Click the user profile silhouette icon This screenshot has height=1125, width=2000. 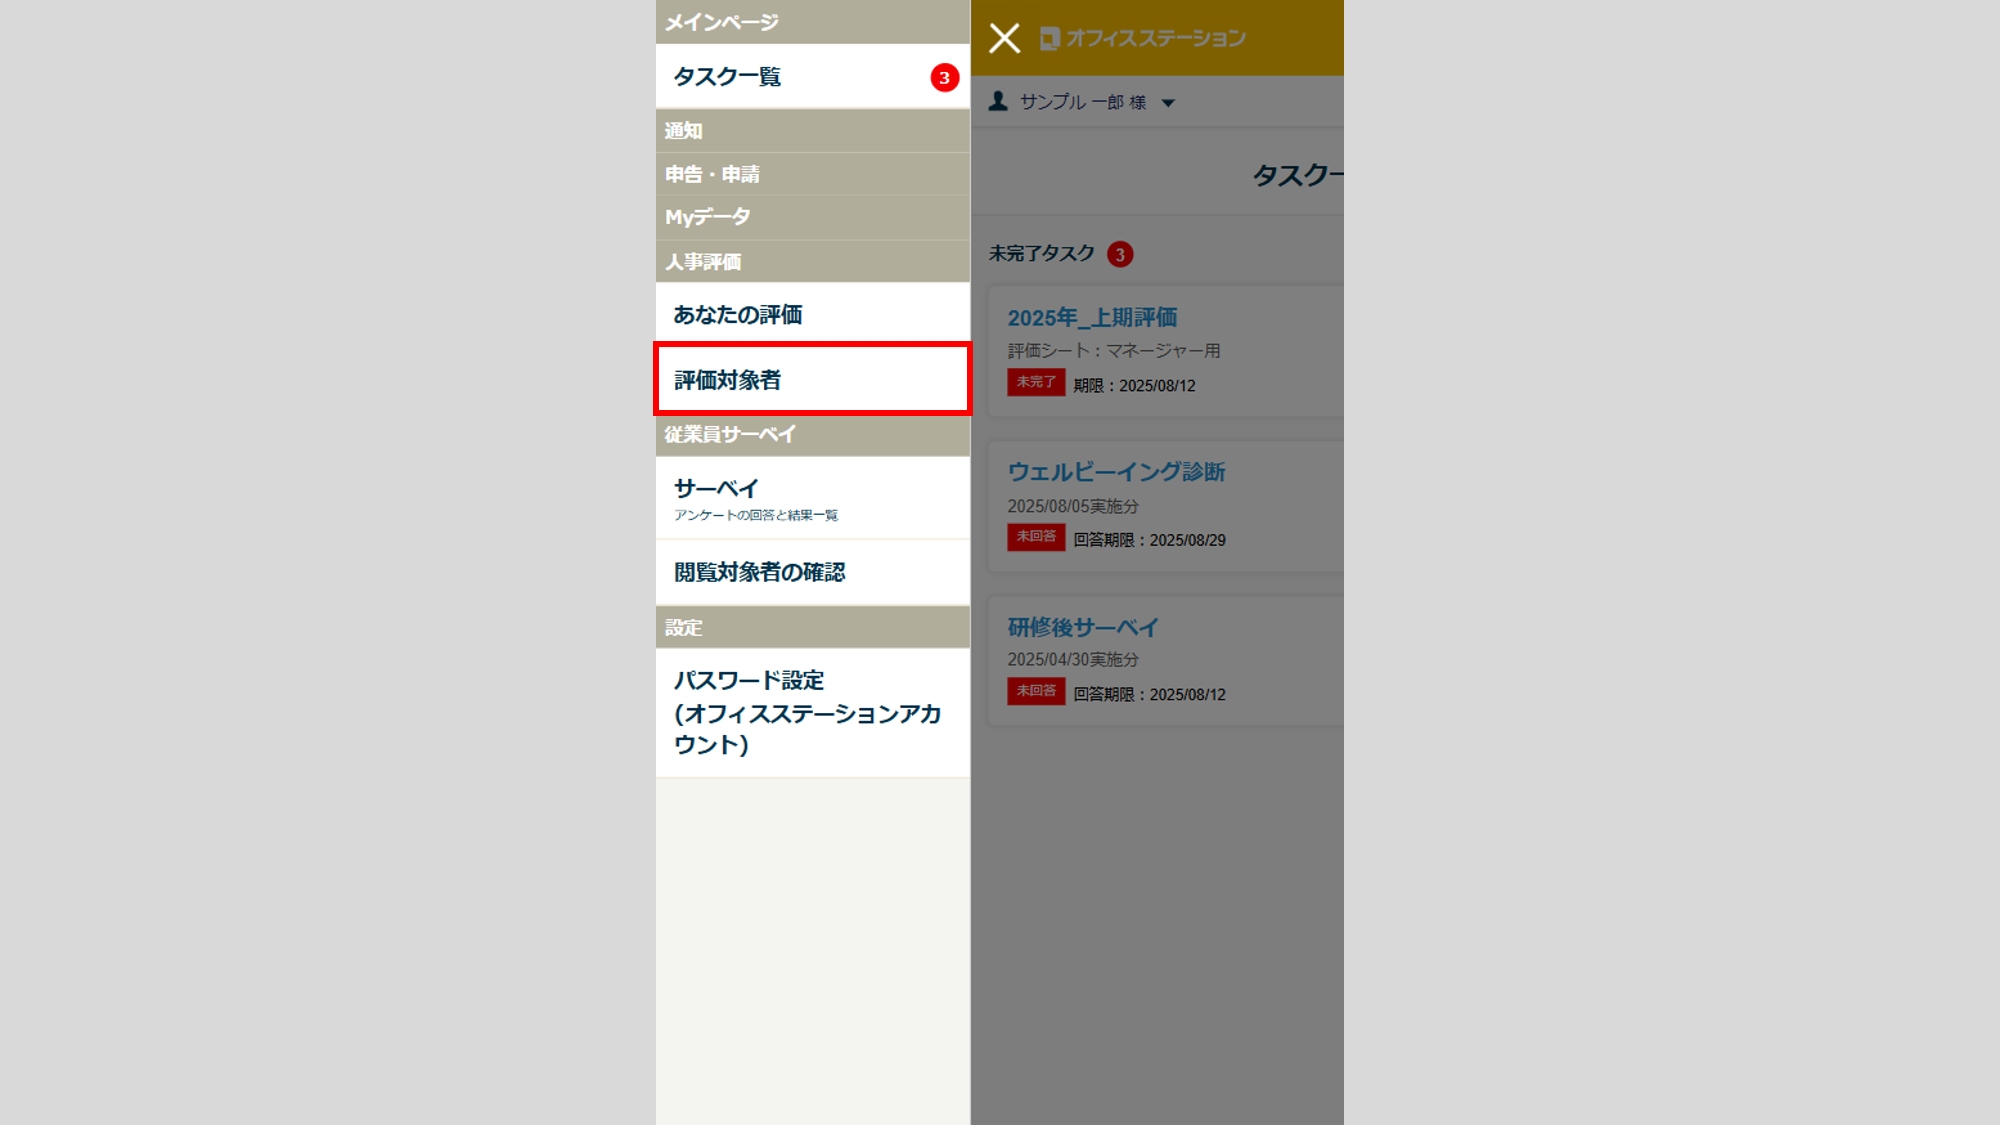pyautogui.click(x=998, y=101)
